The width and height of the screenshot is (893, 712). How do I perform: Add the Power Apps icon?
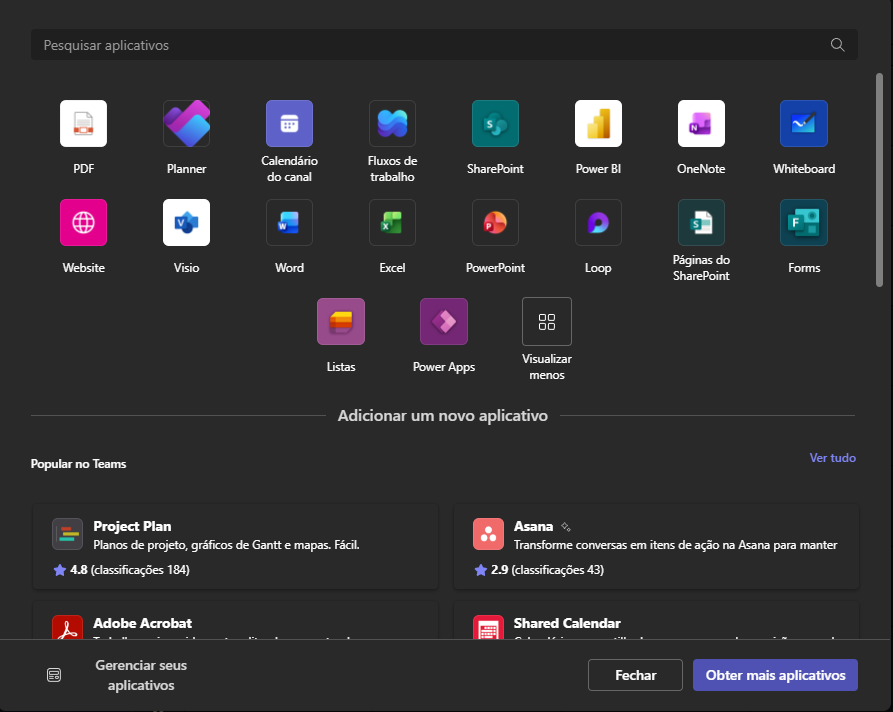444,322
